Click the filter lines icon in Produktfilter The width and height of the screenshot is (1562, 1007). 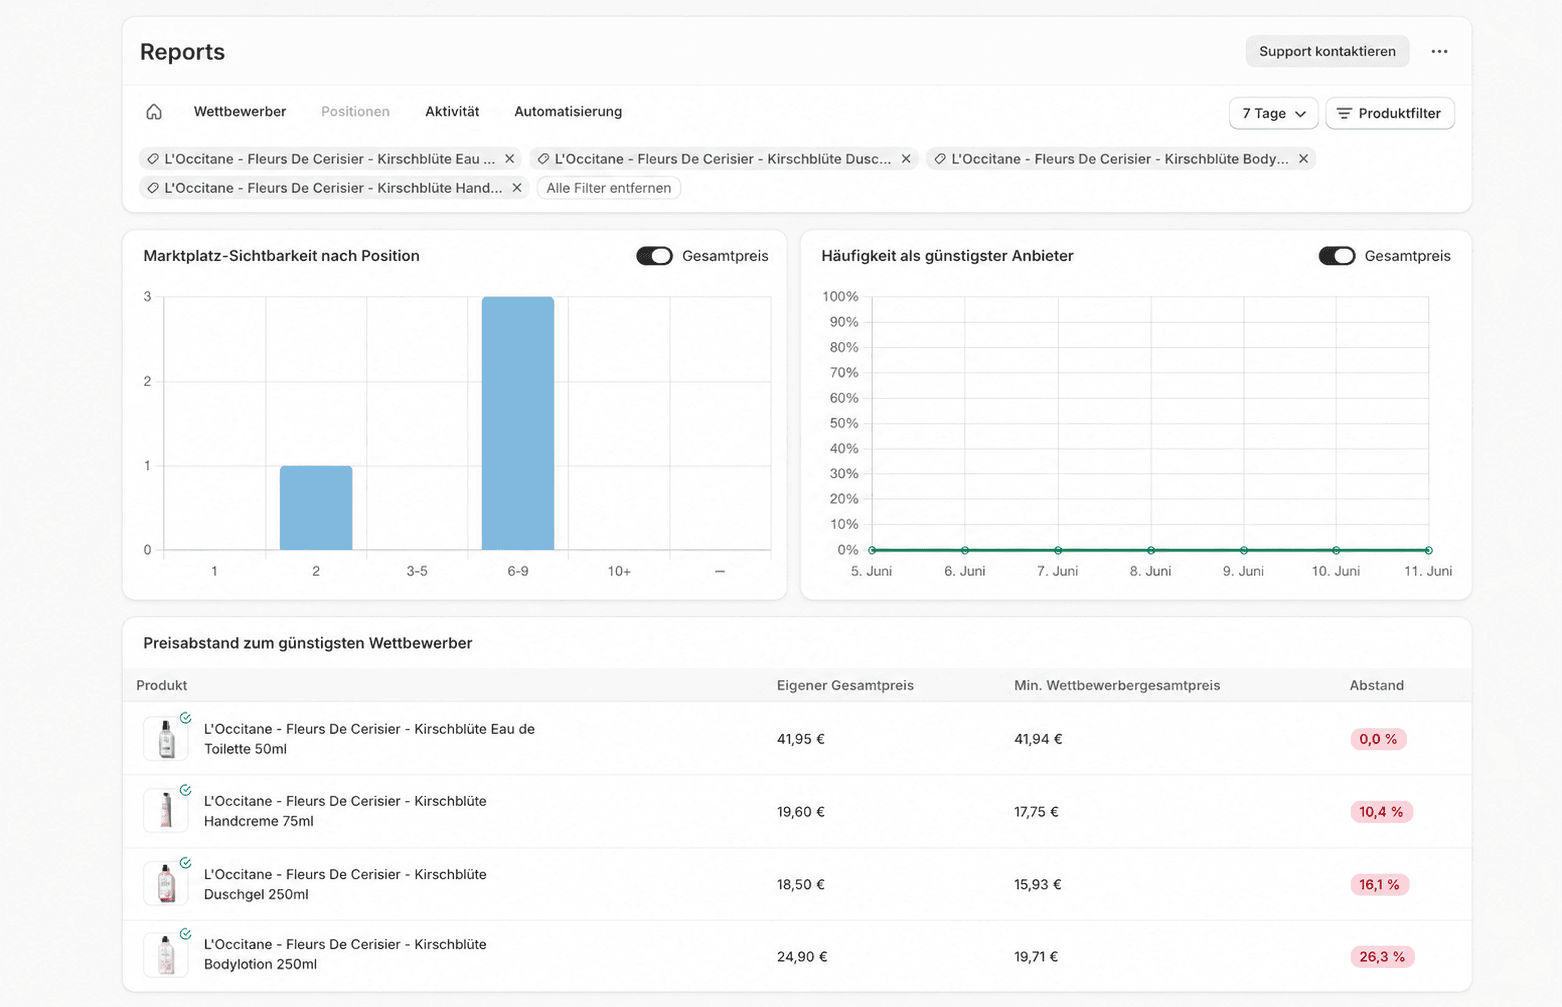pyautogui.click(x=1344, y=114)
